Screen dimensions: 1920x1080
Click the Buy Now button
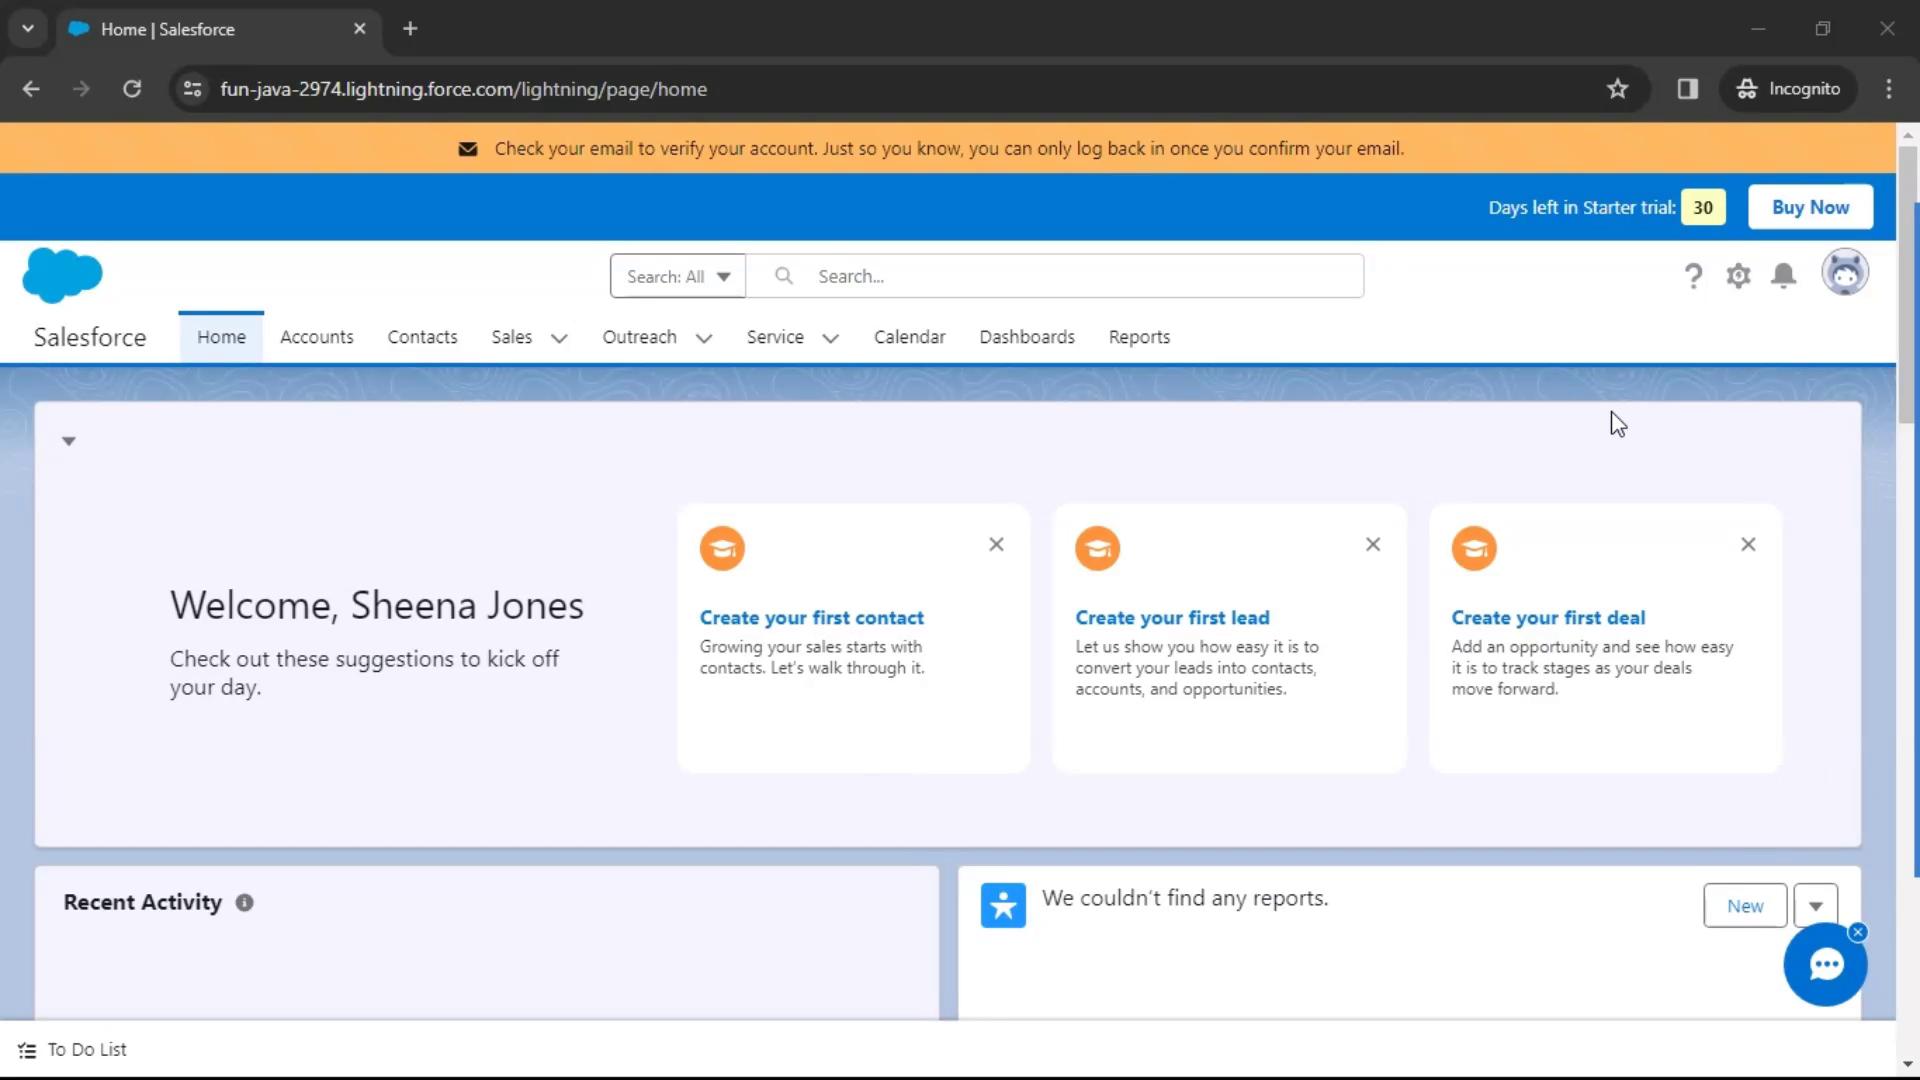pos(1811,207)
